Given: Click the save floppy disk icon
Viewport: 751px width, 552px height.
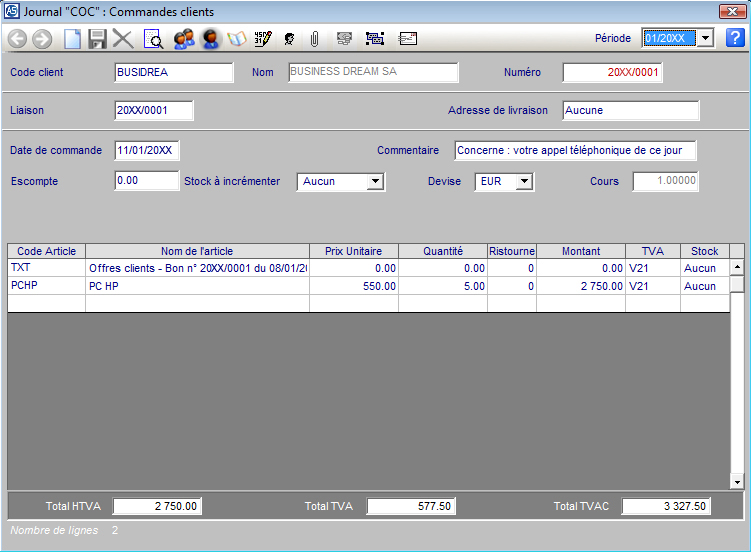Looking at the screenshot, I should click(97, 39).
